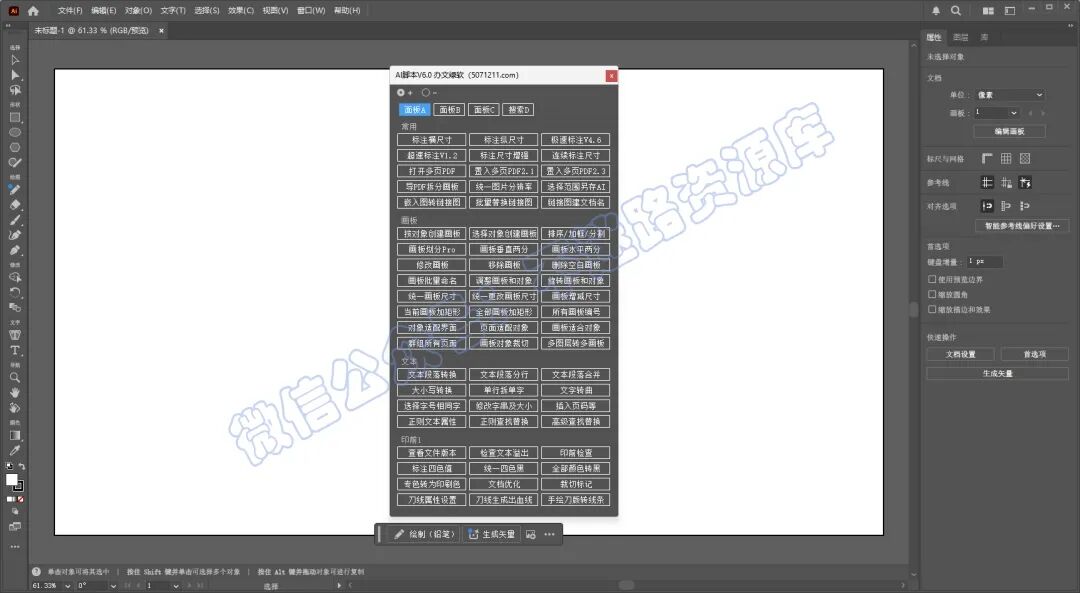1080x593 pixels.
Task: Click the Illustrator home icon
Action: pyautogui.click(x=33, y=10)
